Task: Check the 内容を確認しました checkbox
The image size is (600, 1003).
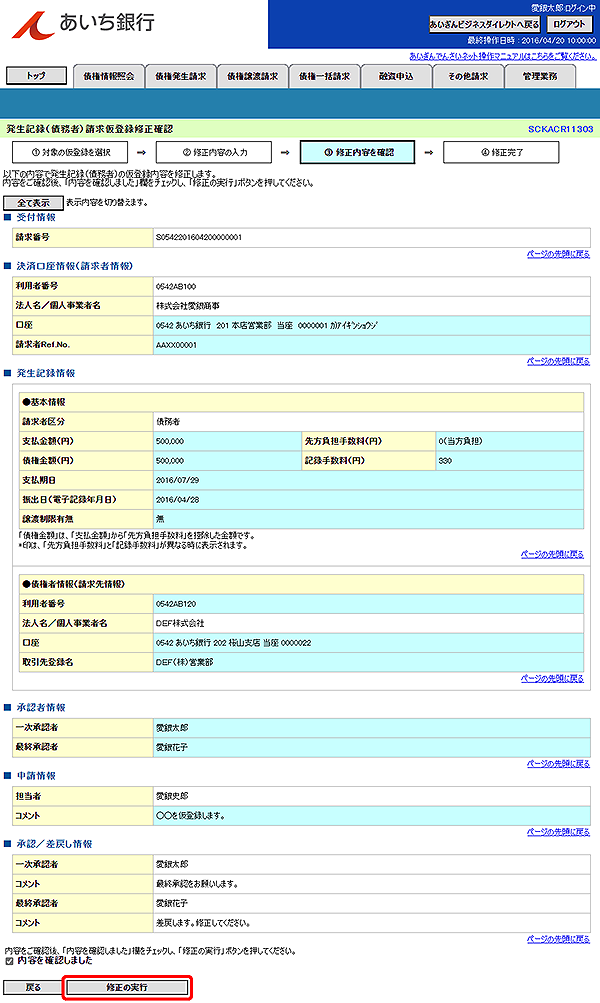Action: tap(9, 961)
